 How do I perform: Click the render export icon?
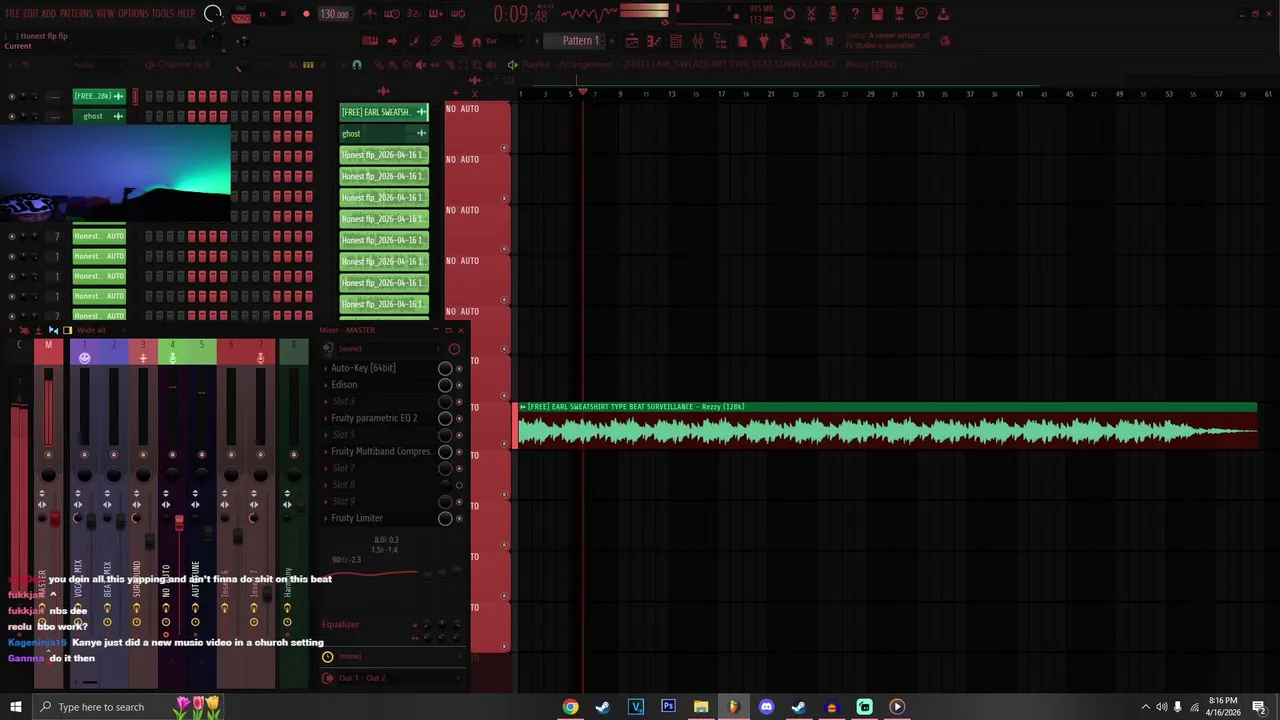click(899, 14)
